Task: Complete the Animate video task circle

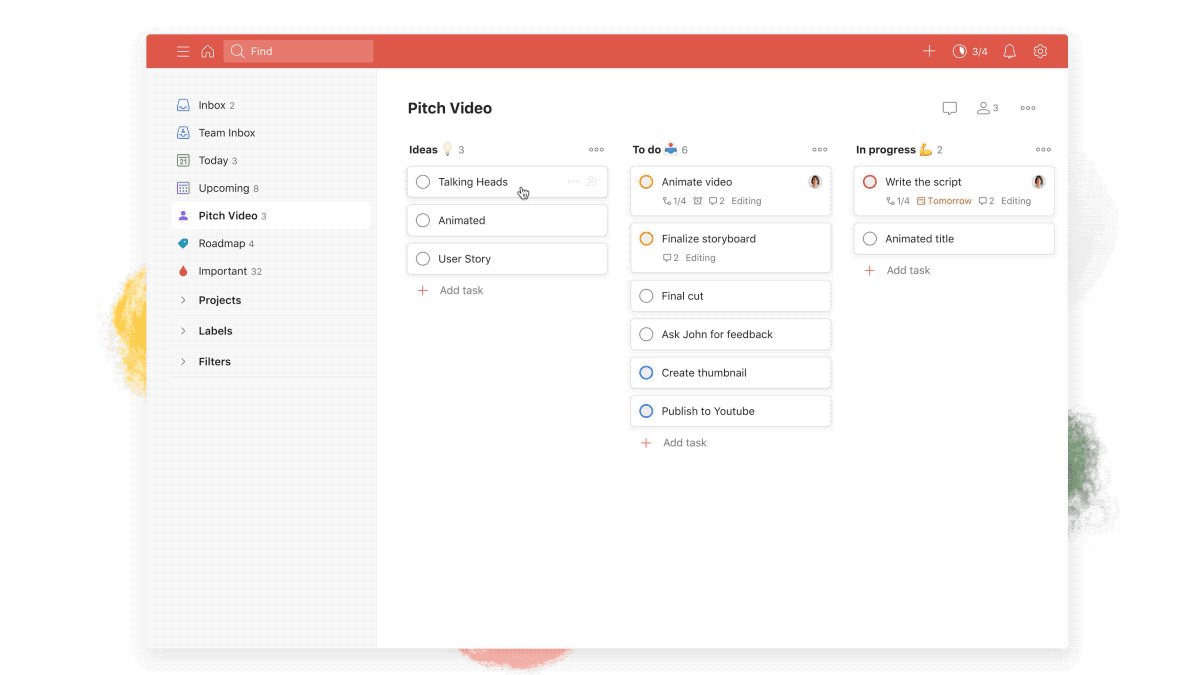Action: click(646, 181)
